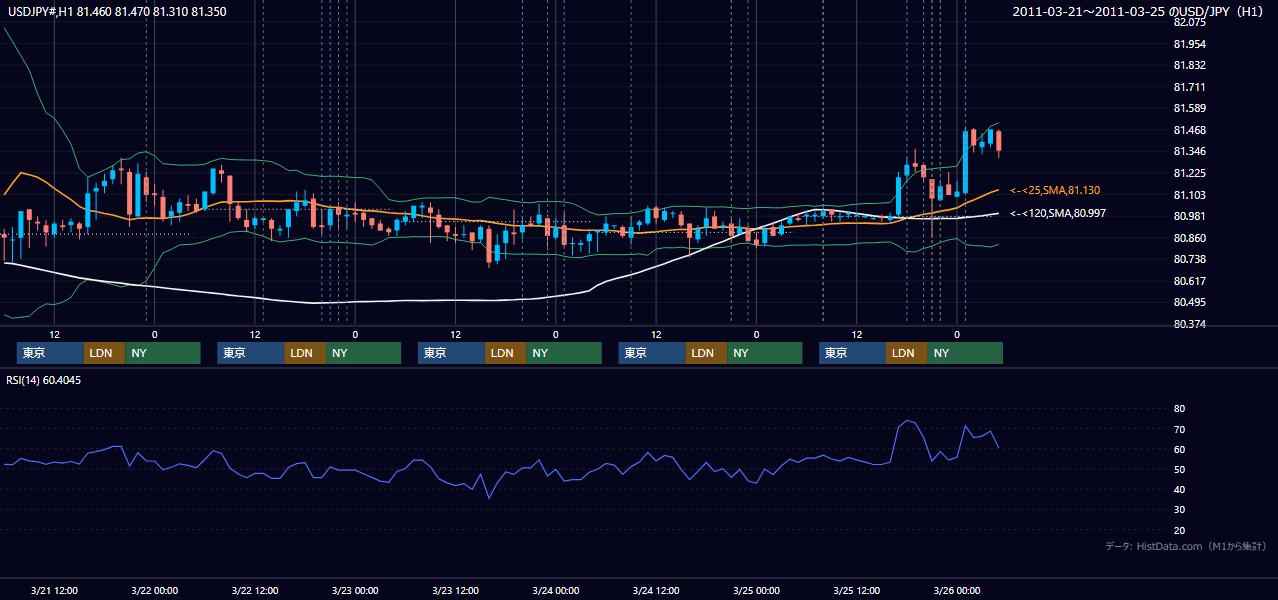Select the 3/24 12:00 time axis label
The height and width of the screenshot is (600, 1278).
656,590
